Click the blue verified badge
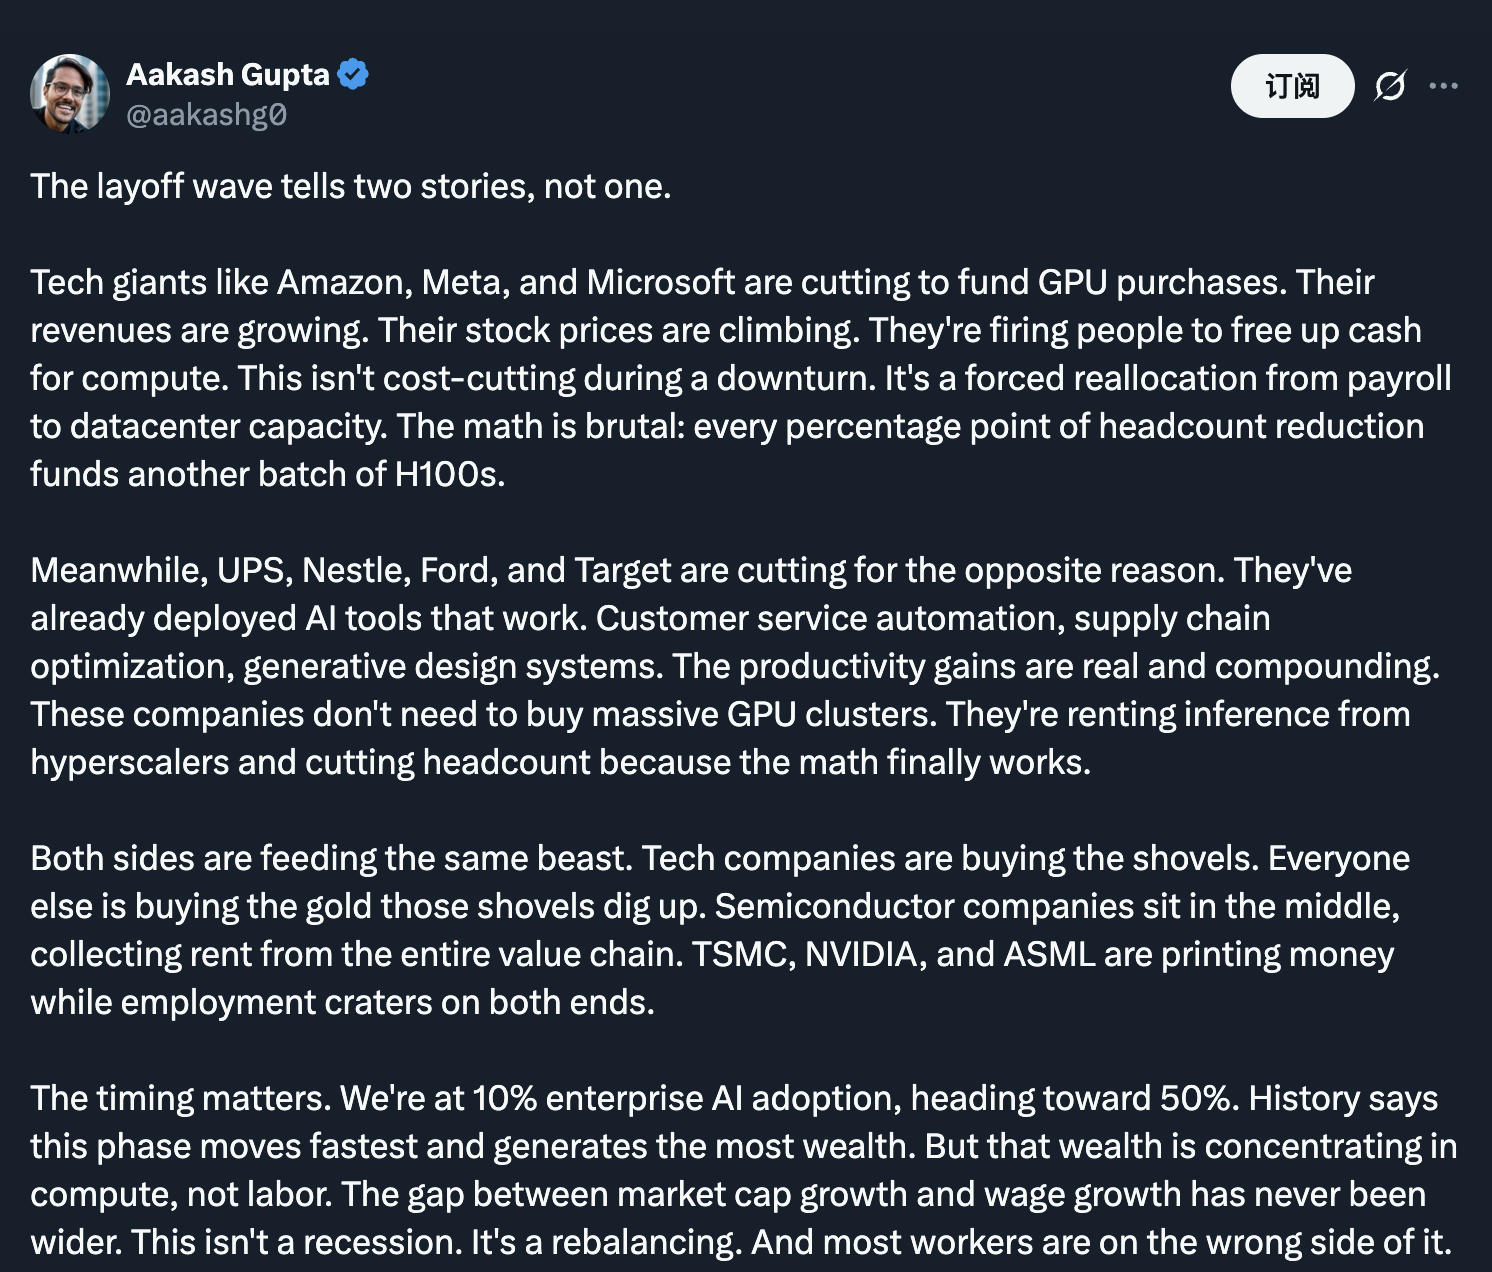The image size is (1492, 1272). (353, 75)
